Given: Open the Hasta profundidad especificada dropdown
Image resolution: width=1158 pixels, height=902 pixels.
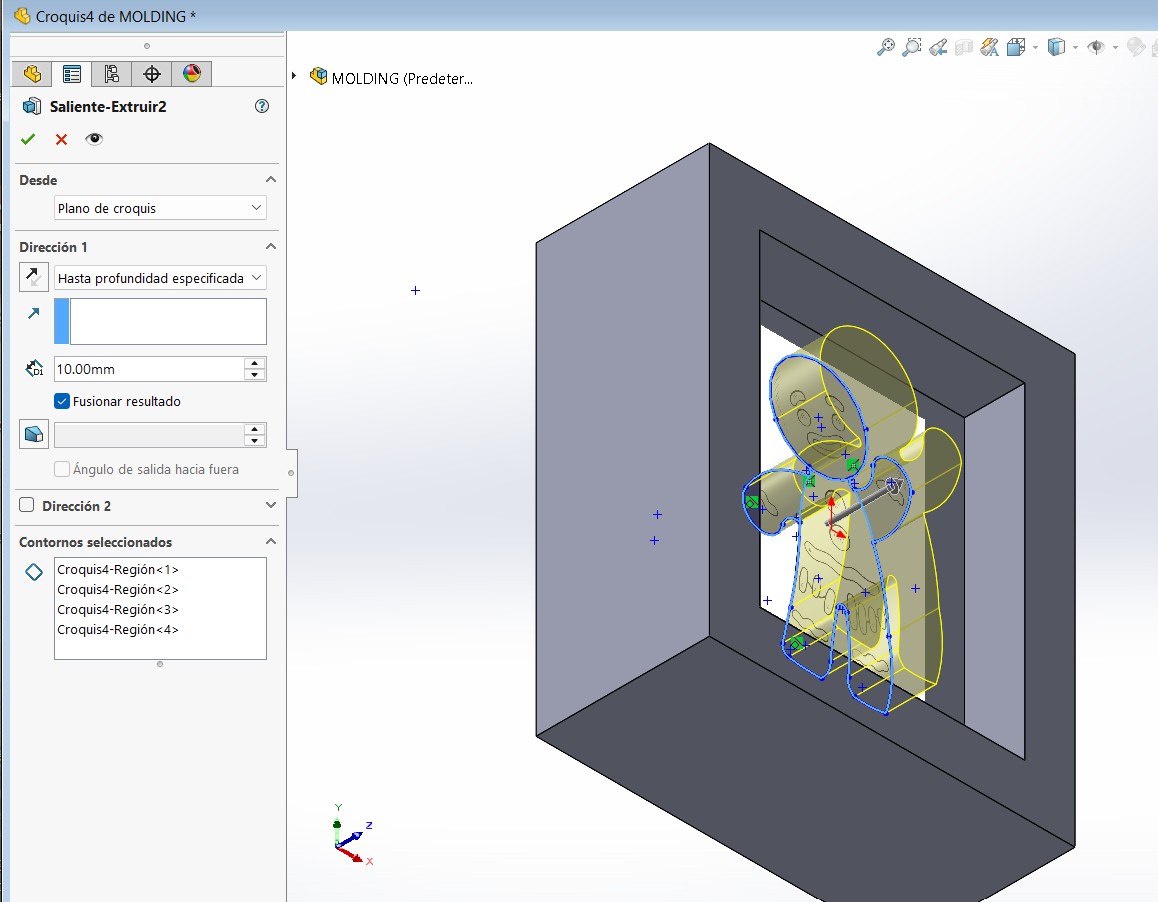Looking at the screenshot, I should (160, 278).
